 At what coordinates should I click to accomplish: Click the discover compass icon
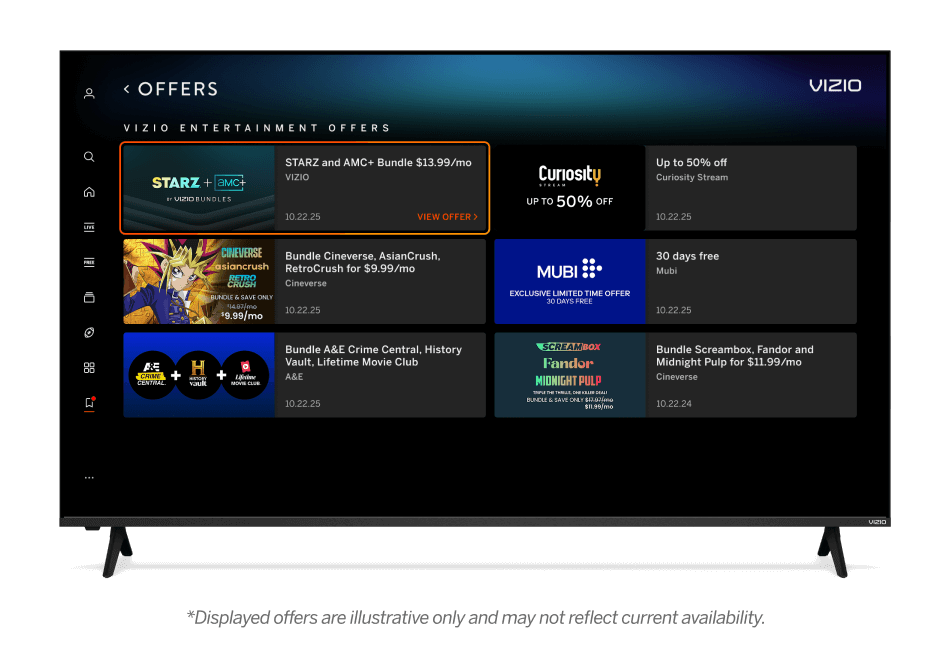(89, 331)
